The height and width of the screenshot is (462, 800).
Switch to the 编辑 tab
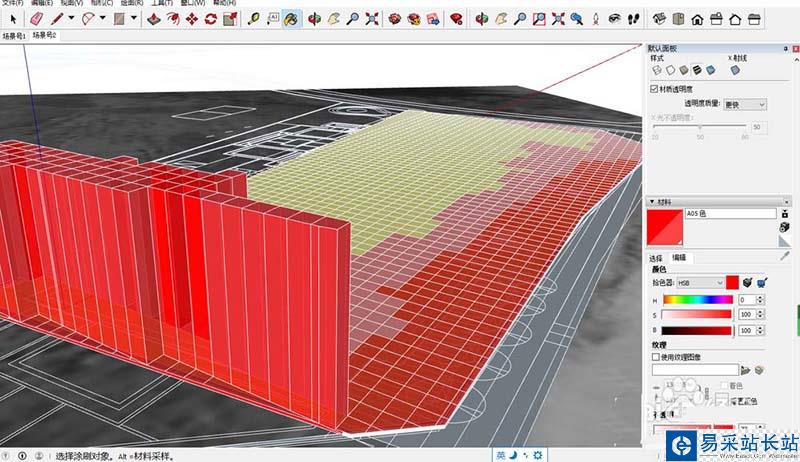pos(679,258)
